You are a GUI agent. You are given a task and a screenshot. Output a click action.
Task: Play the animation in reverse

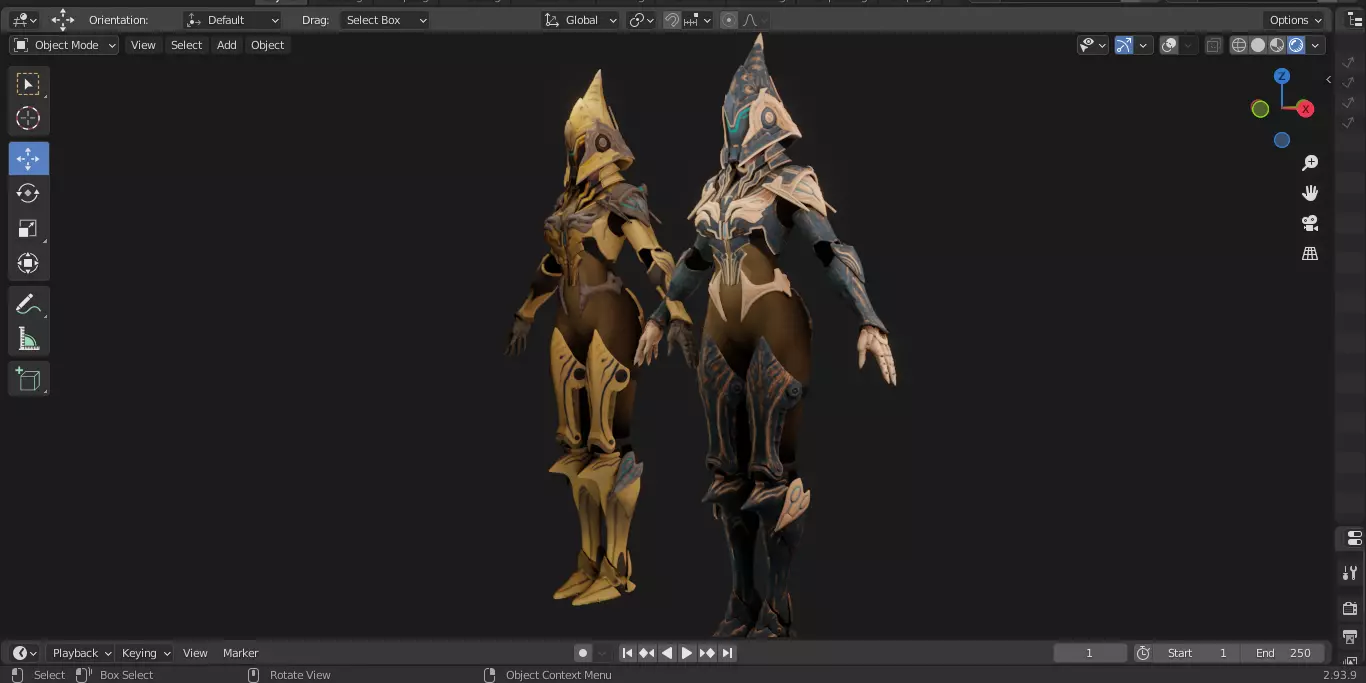[x=667, y=653]
